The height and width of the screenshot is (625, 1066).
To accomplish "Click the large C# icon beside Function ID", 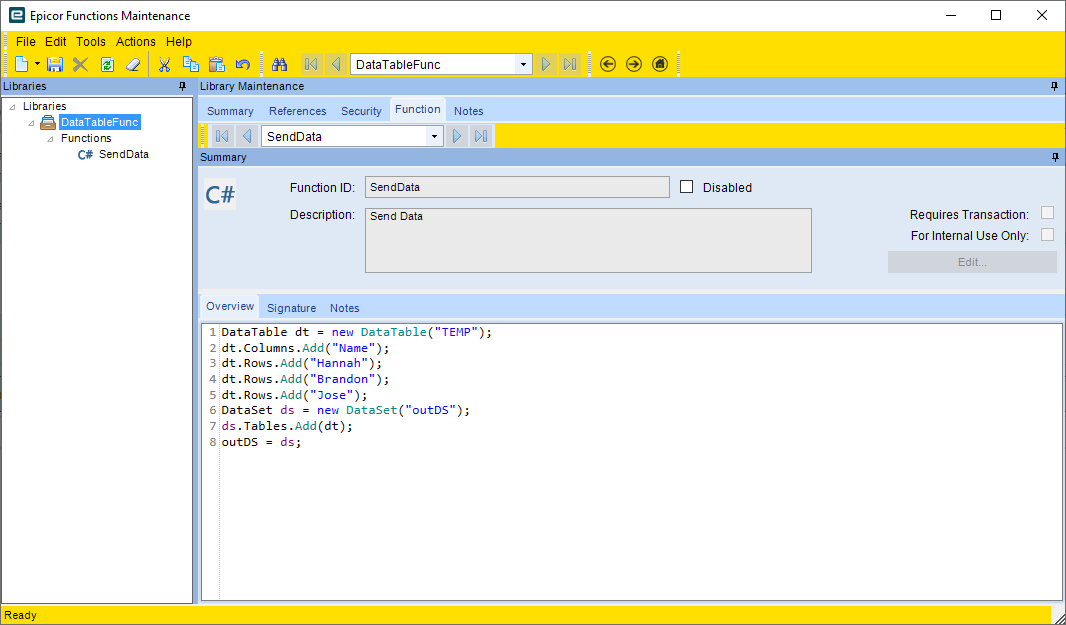I will [220, 195].
